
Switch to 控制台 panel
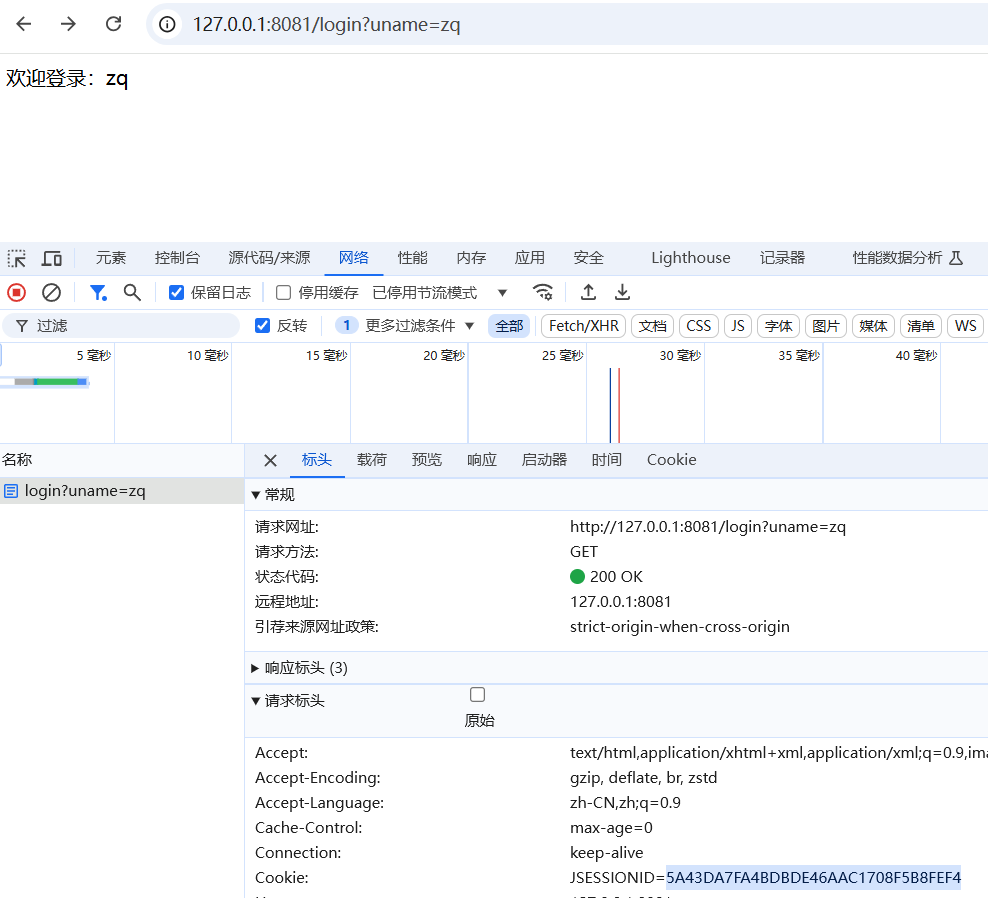click(177, 258)
